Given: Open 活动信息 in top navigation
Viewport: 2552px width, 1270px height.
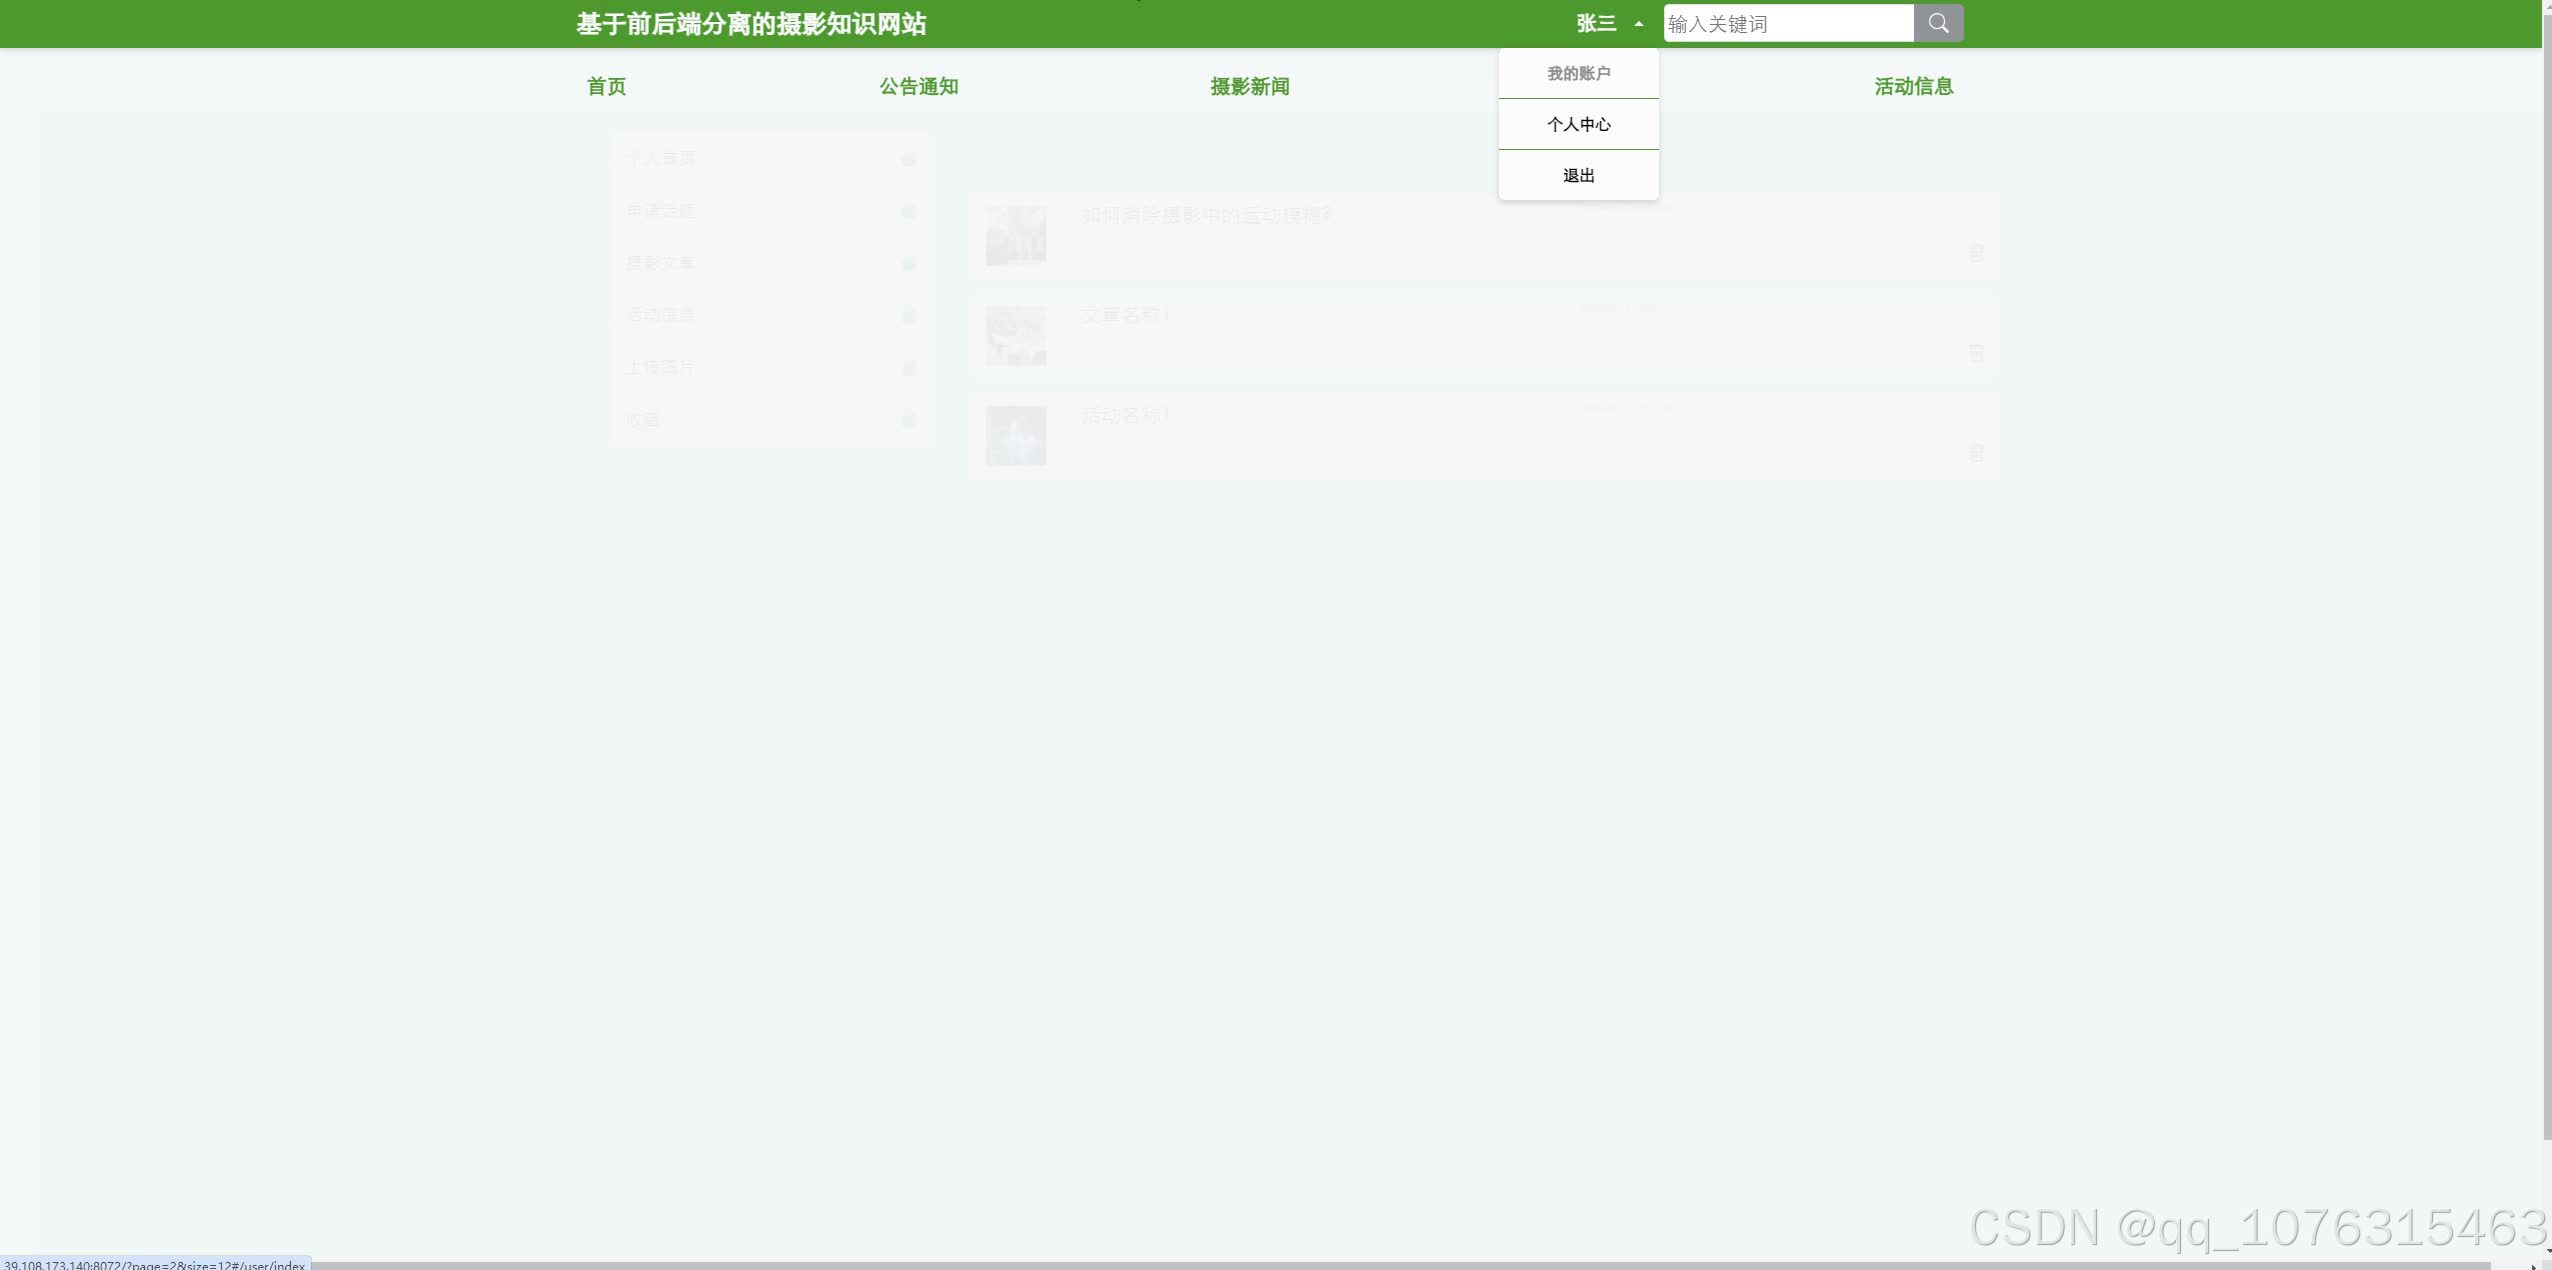Looking at the screenshot, I should coord(1913,87).
